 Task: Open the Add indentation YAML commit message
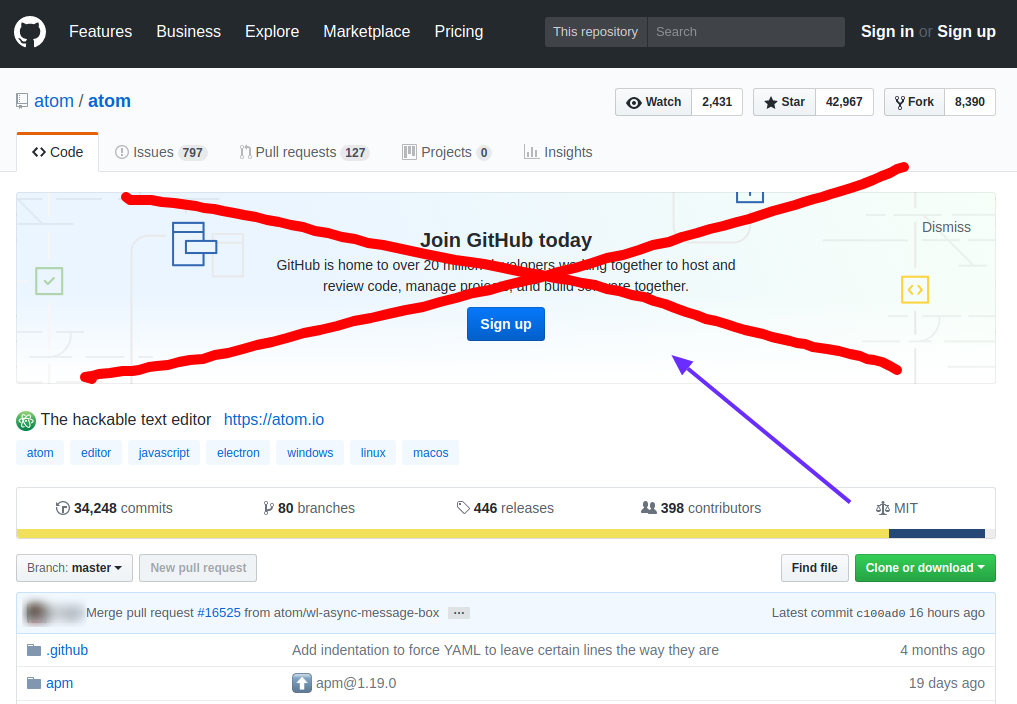pyautogui.click(x=505, y=650)
